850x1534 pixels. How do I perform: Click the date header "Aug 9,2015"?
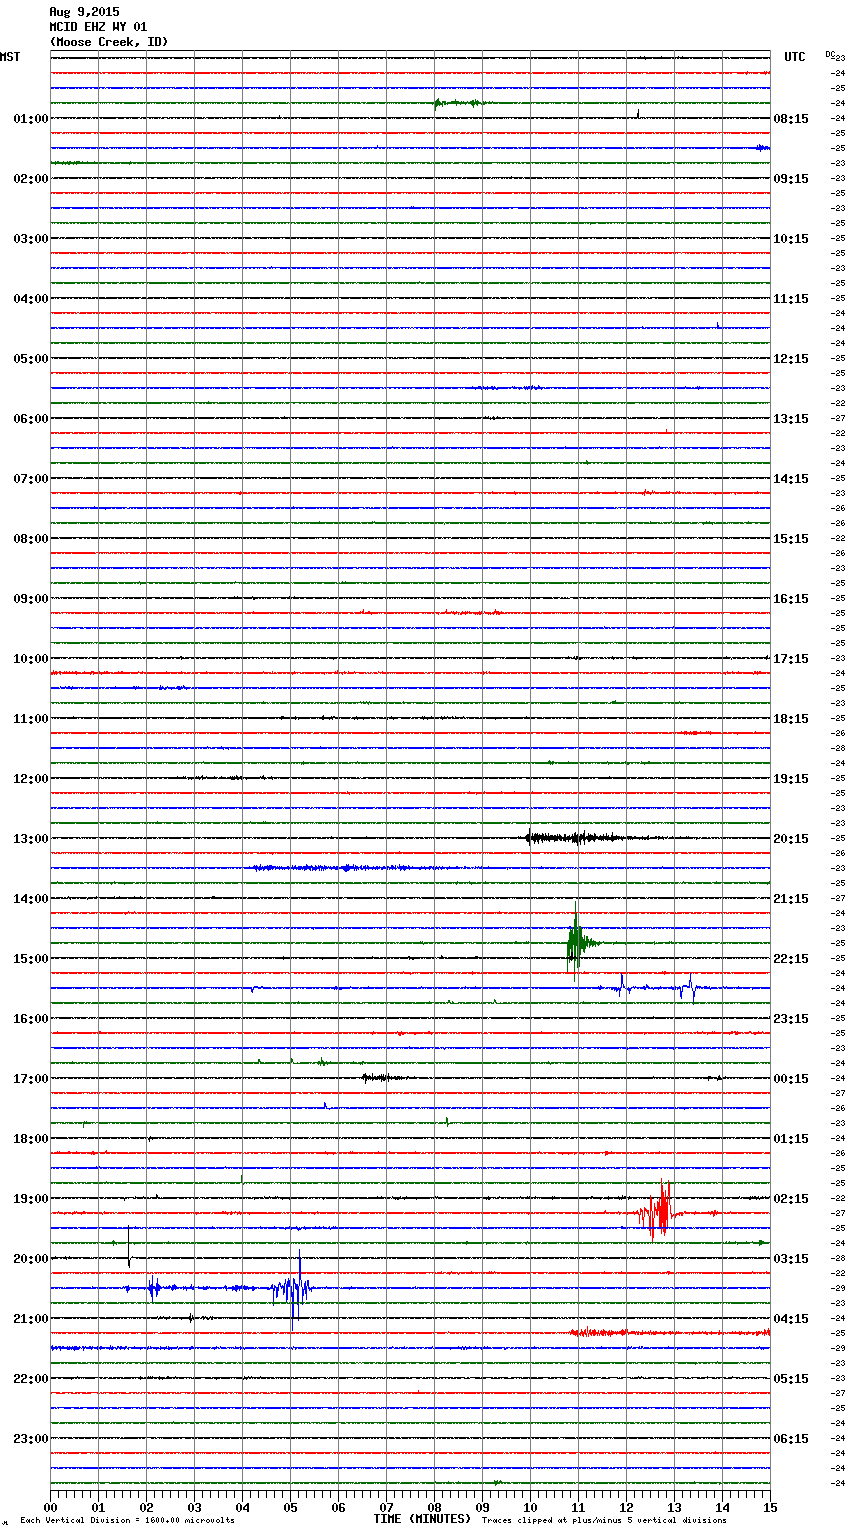point(84,12)
